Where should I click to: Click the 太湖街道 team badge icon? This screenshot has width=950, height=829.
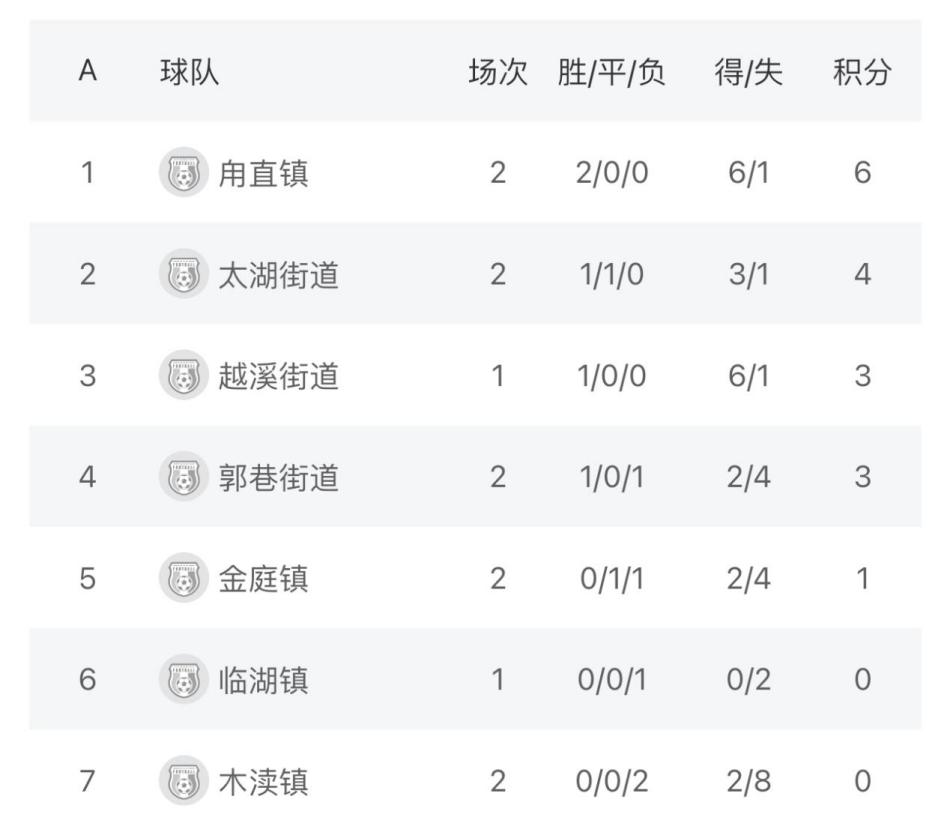pyautogui.click(x=183, y=274)
